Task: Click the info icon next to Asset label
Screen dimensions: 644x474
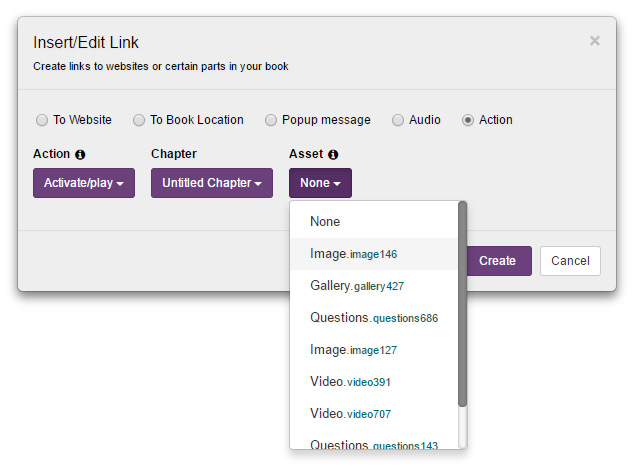Action: pos(333,155)
